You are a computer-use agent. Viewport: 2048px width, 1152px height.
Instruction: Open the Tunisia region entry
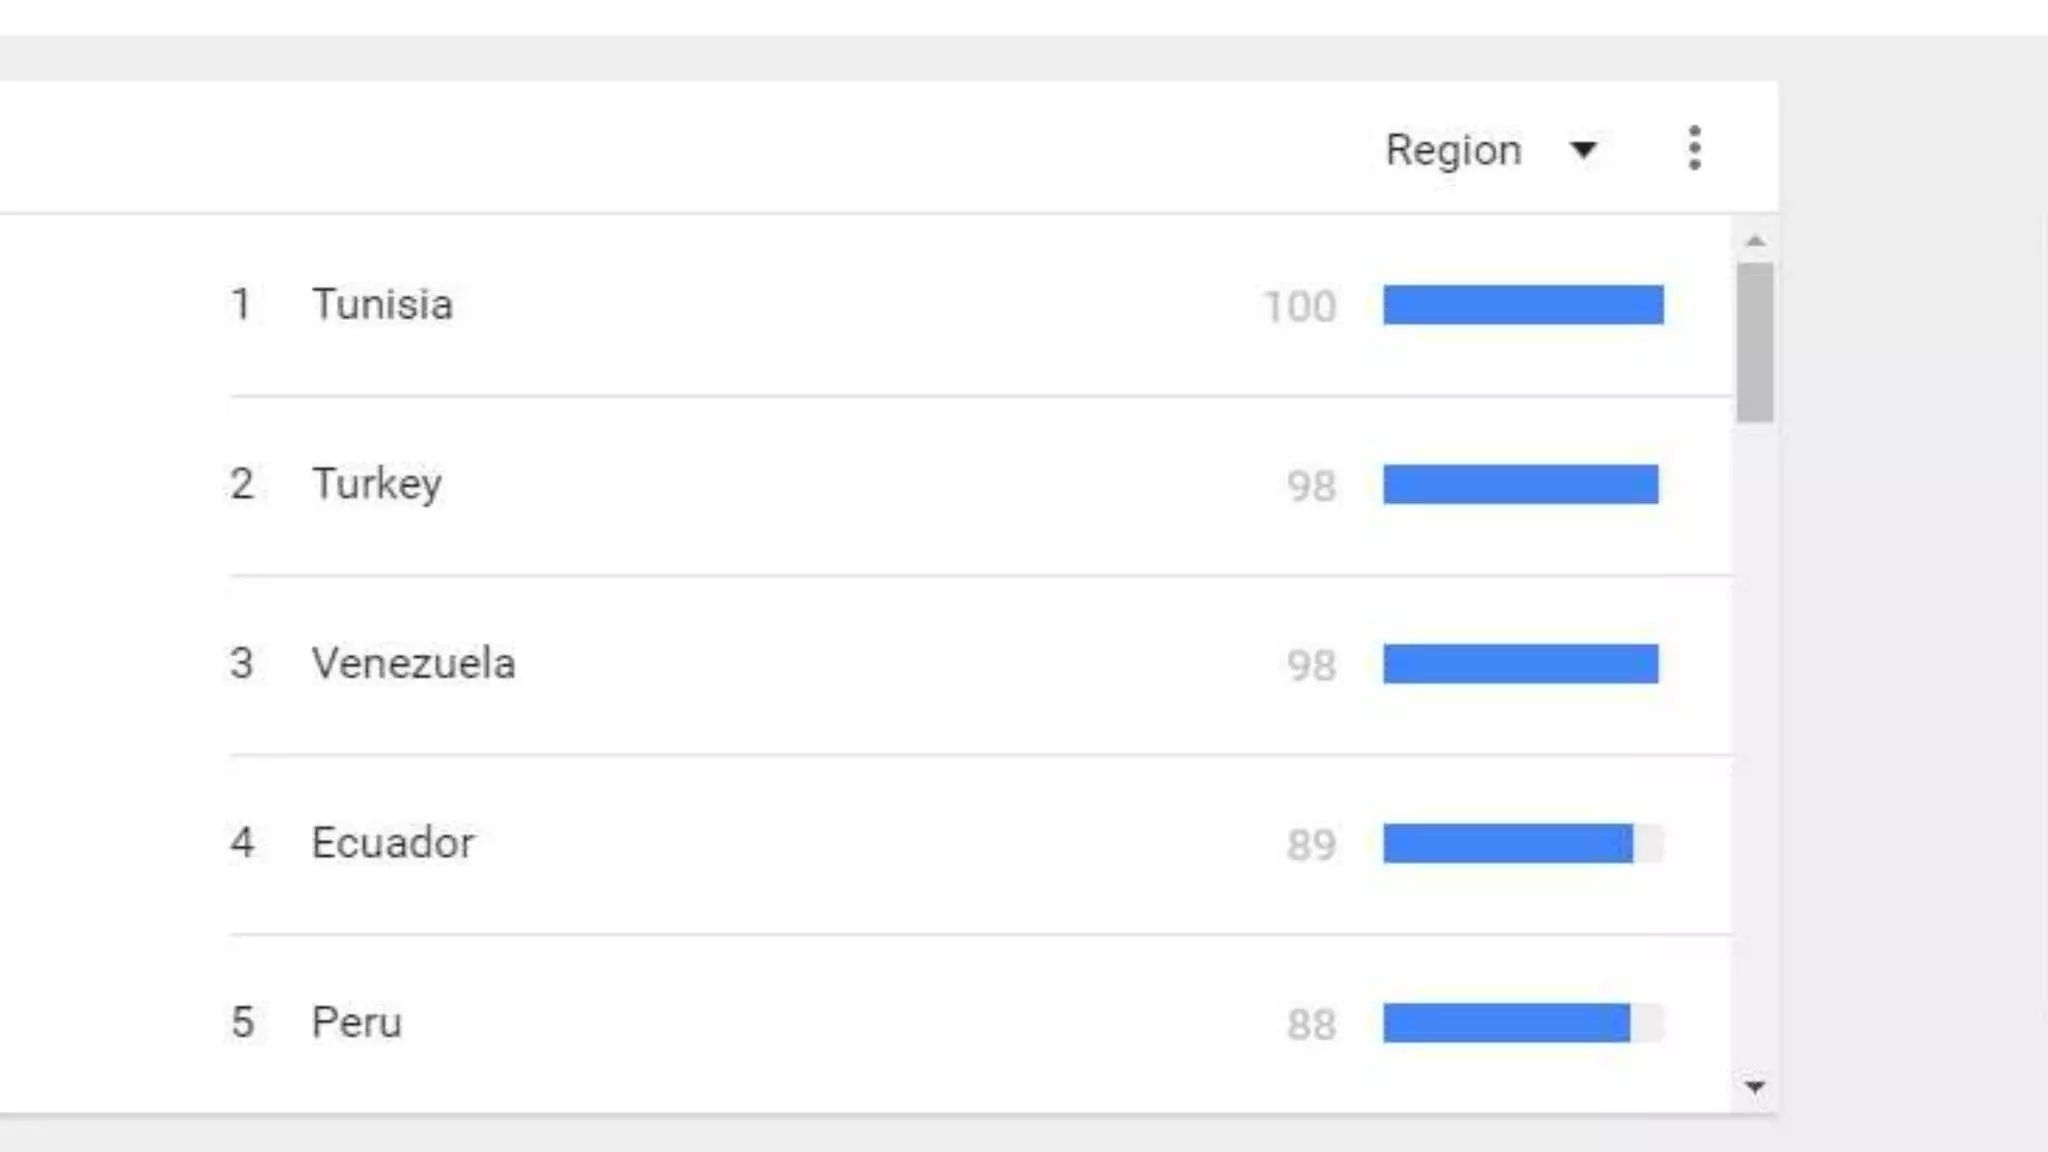[x=382, y=304]
